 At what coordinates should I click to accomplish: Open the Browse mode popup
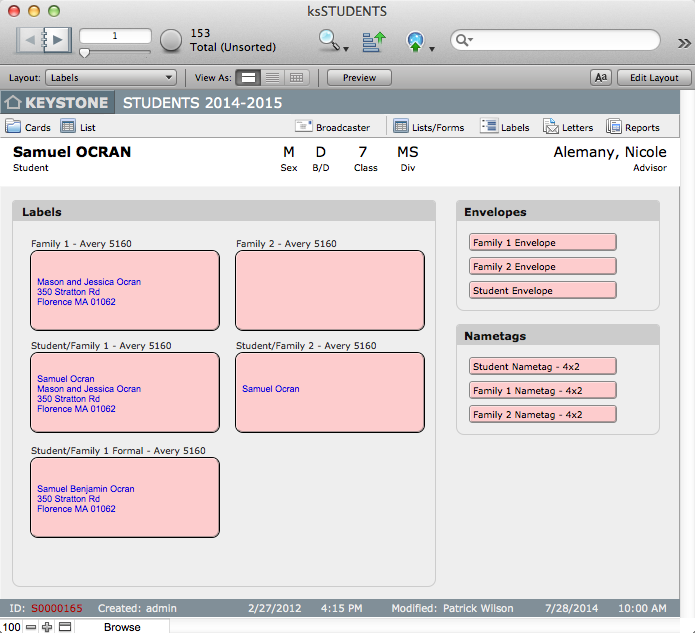(122, 627)
